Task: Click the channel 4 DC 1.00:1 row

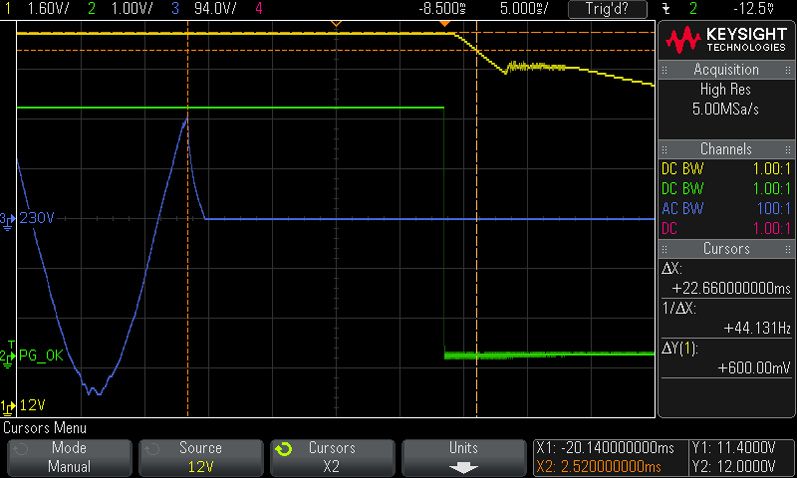Action: pyautogui.click(x=726, y=228)
